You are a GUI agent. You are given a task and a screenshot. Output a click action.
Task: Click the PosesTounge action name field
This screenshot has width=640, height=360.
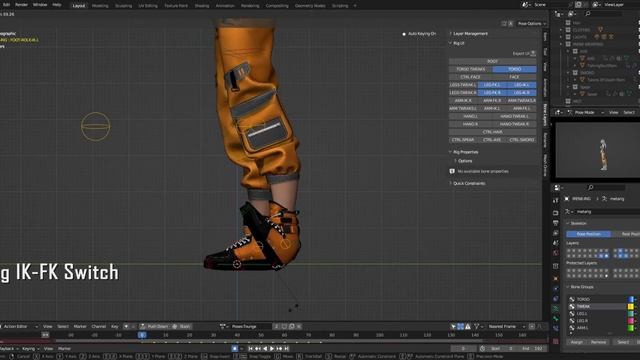click(x=251, y=327)
